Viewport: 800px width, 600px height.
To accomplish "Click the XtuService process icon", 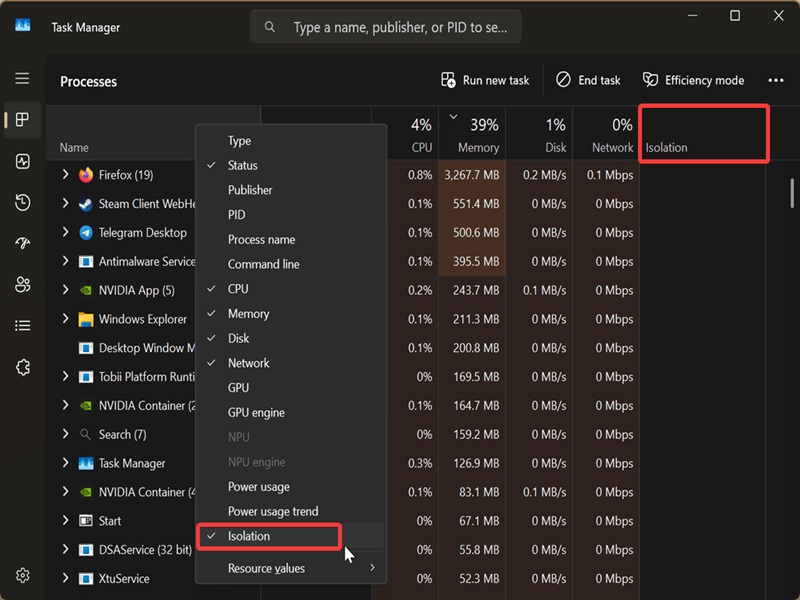I will [x=86, y=579].
